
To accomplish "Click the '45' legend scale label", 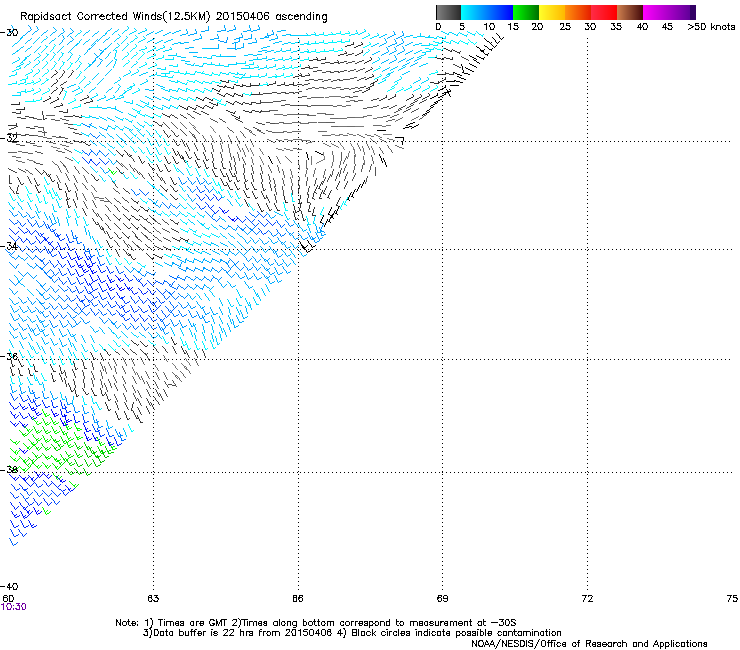I will [x=667, y=27].
